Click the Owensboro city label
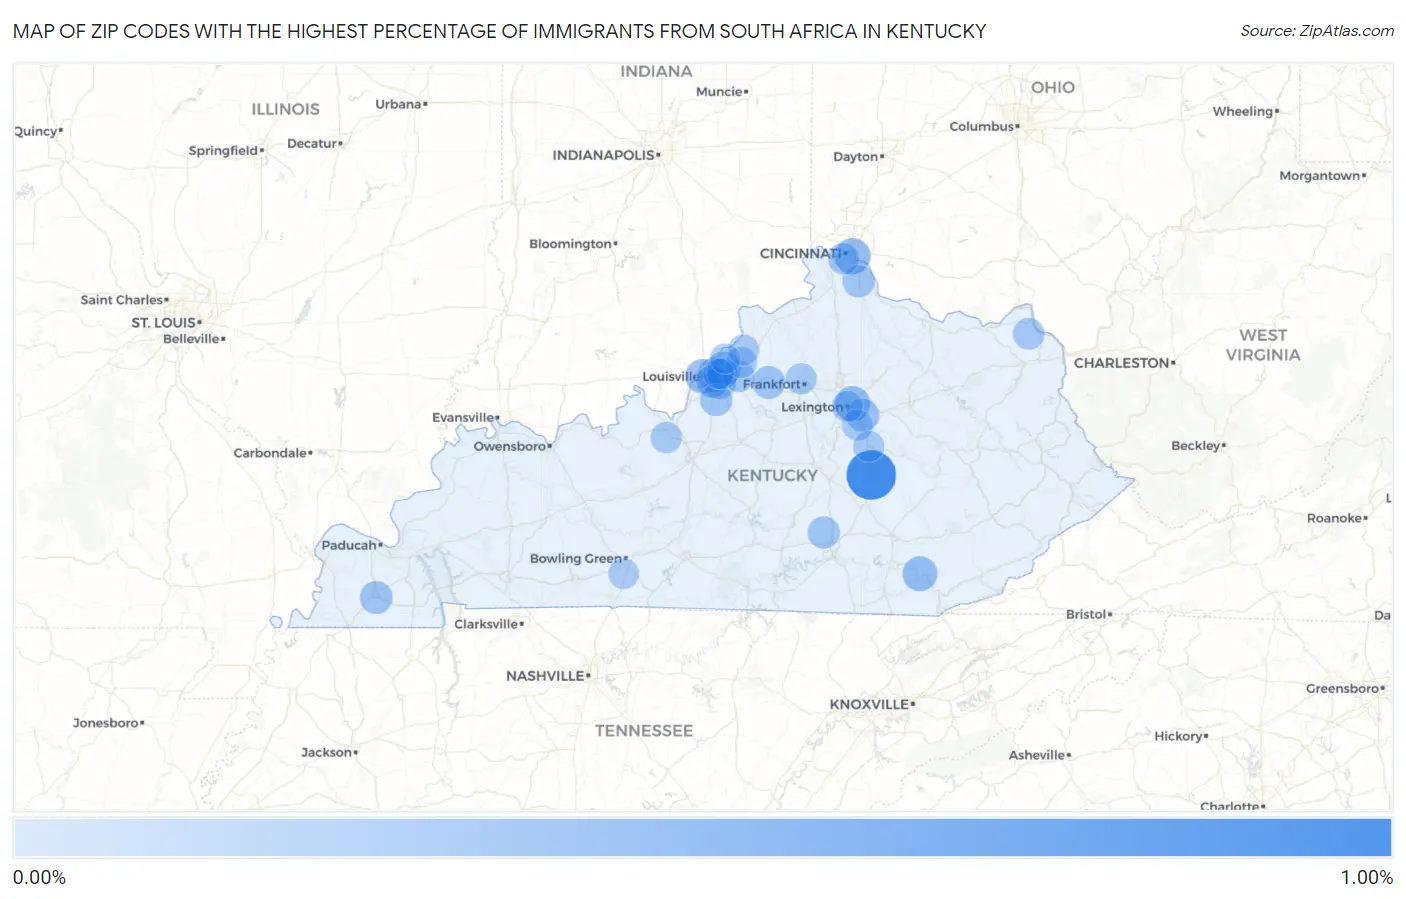The width and height of the screenshot is (1406, 899). 510,446
